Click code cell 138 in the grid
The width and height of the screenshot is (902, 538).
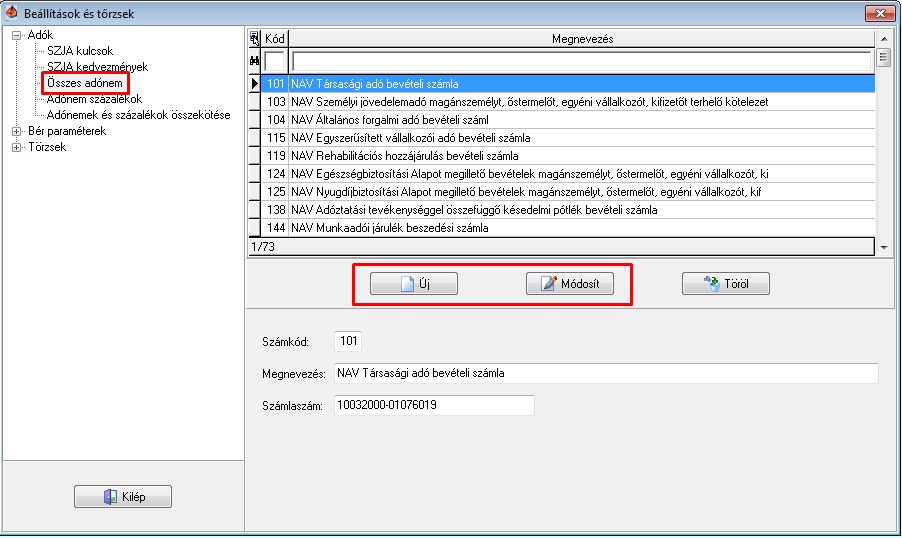point(275,210)
